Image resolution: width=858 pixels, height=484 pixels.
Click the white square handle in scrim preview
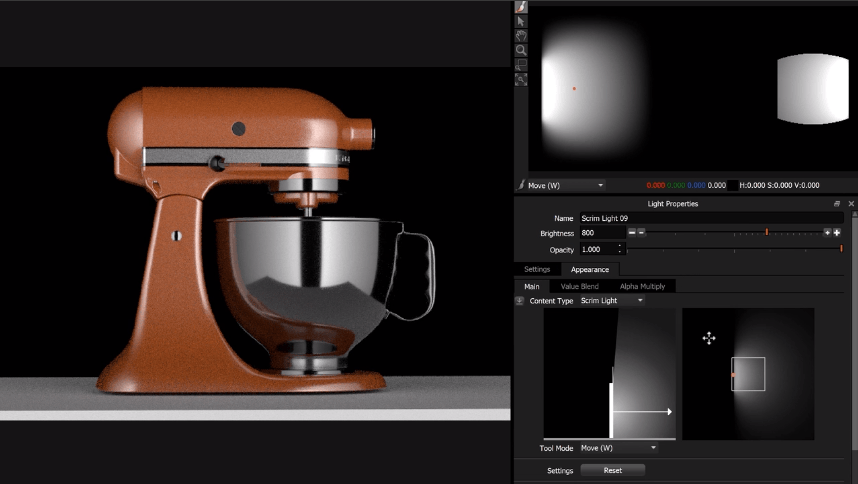[x=748, y=374]
